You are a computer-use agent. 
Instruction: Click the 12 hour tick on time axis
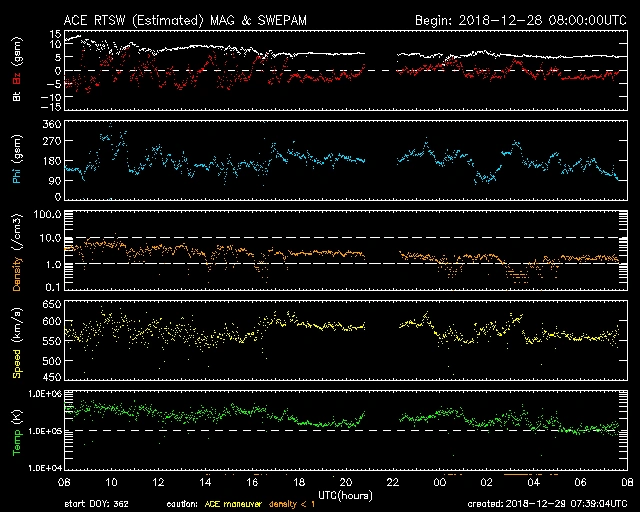(x=158, y=483)
